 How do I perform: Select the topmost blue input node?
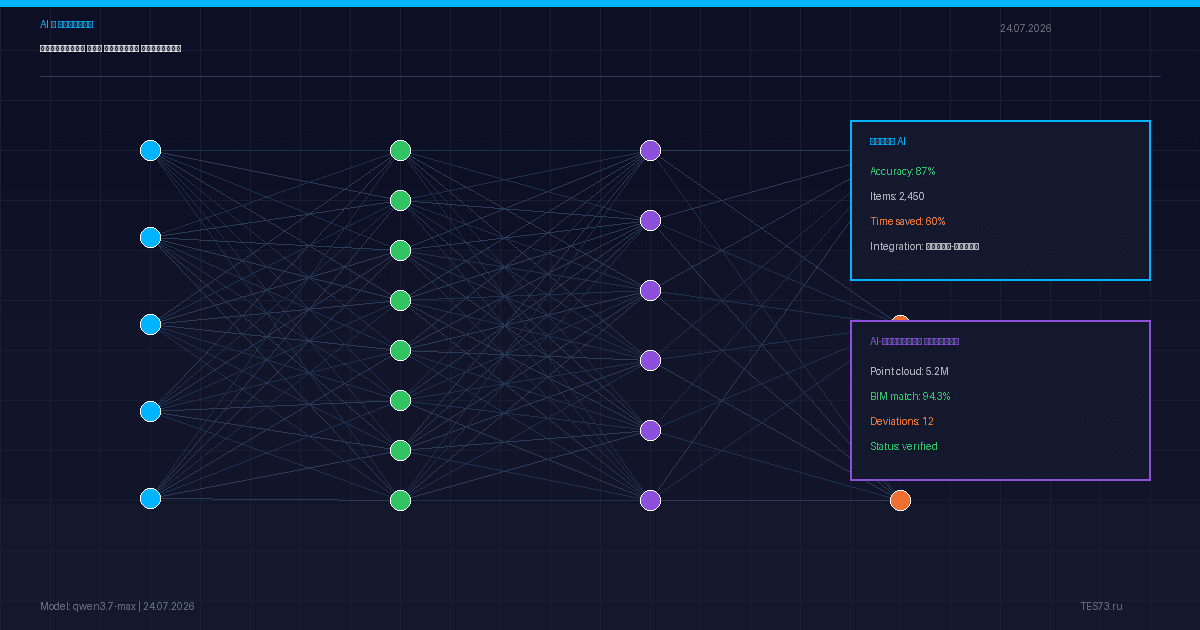point(150,150)
